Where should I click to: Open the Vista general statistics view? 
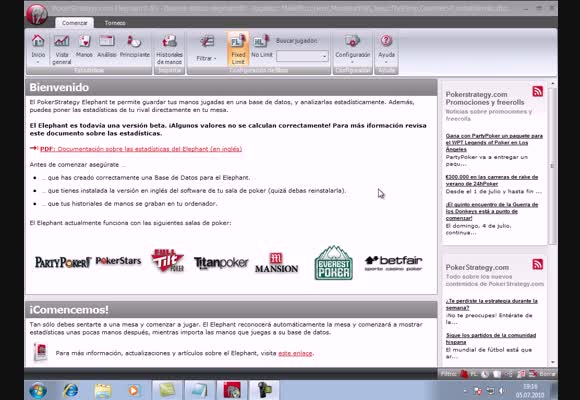pos(61,49)
